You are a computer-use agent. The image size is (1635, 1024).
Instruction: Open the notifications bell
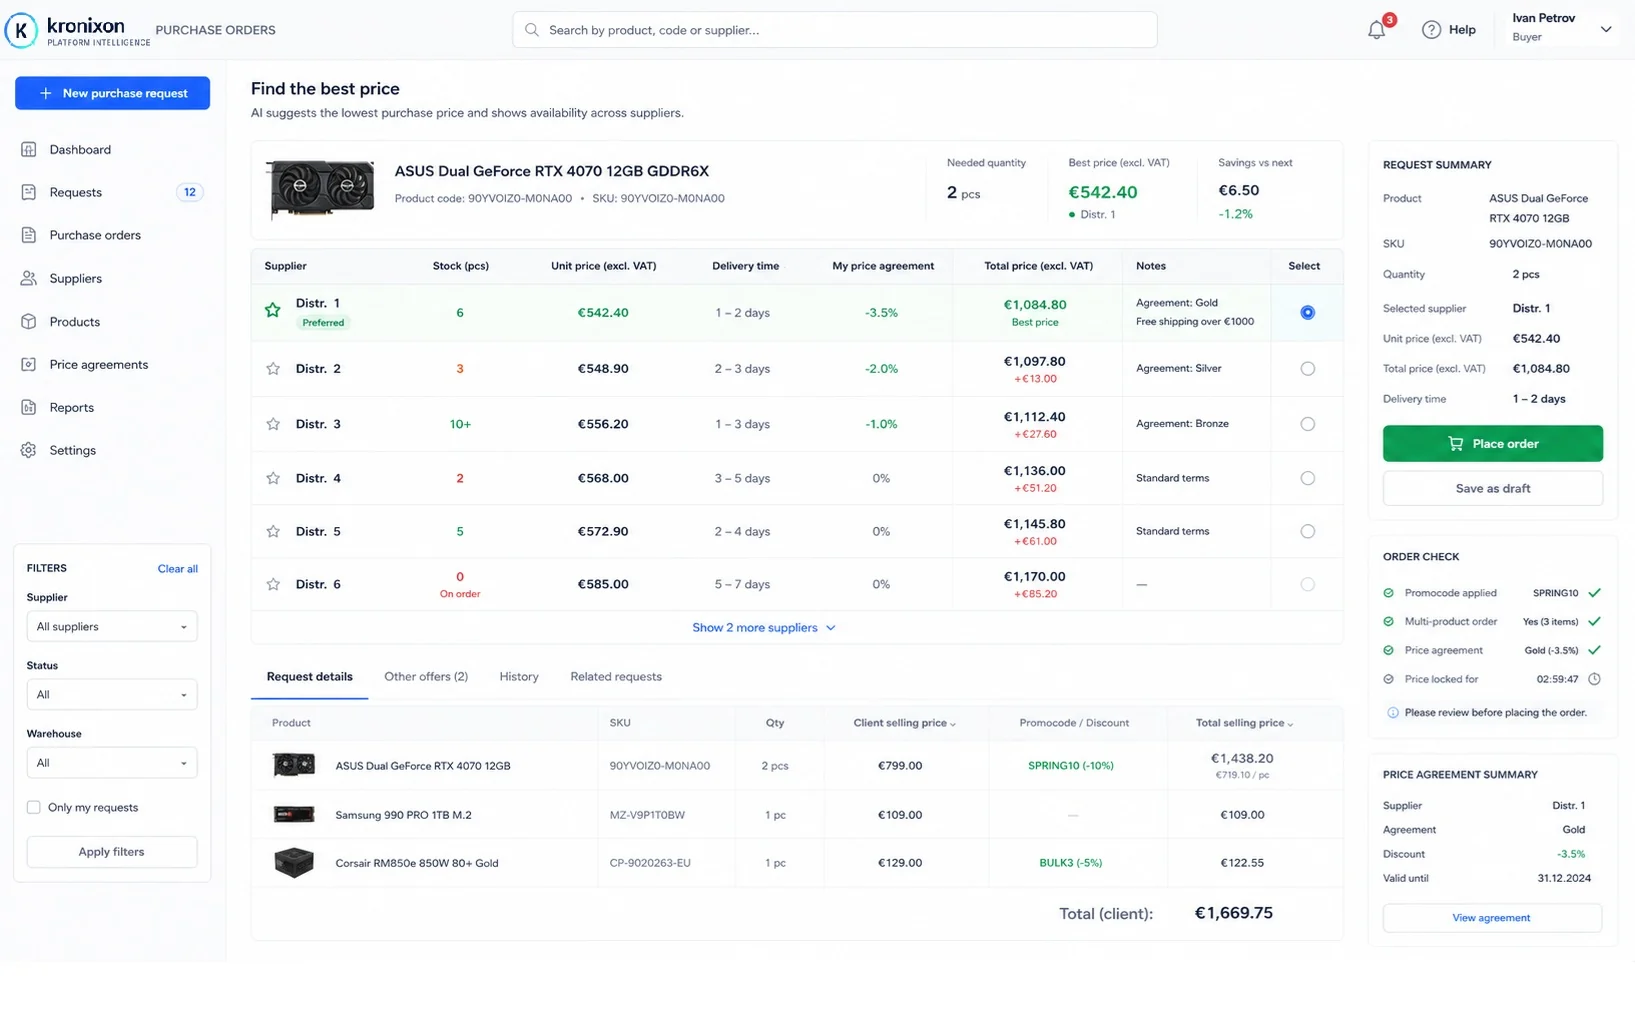1377,30
